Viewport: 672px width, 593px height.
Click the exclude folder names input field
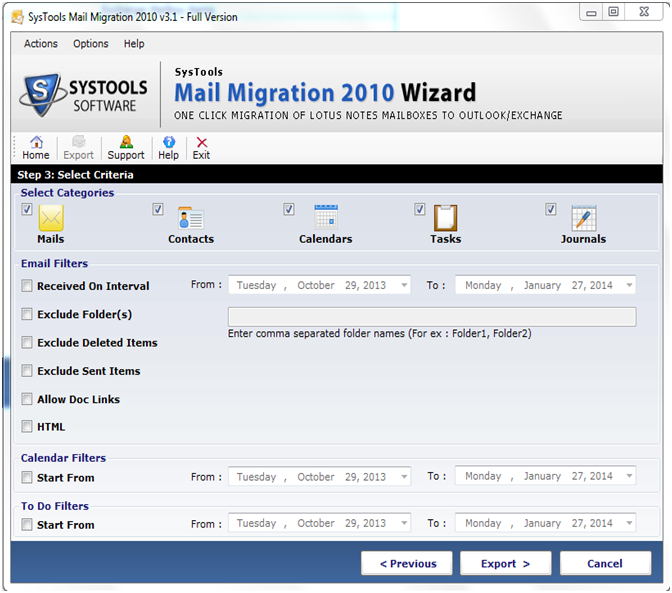click(432, 317)
